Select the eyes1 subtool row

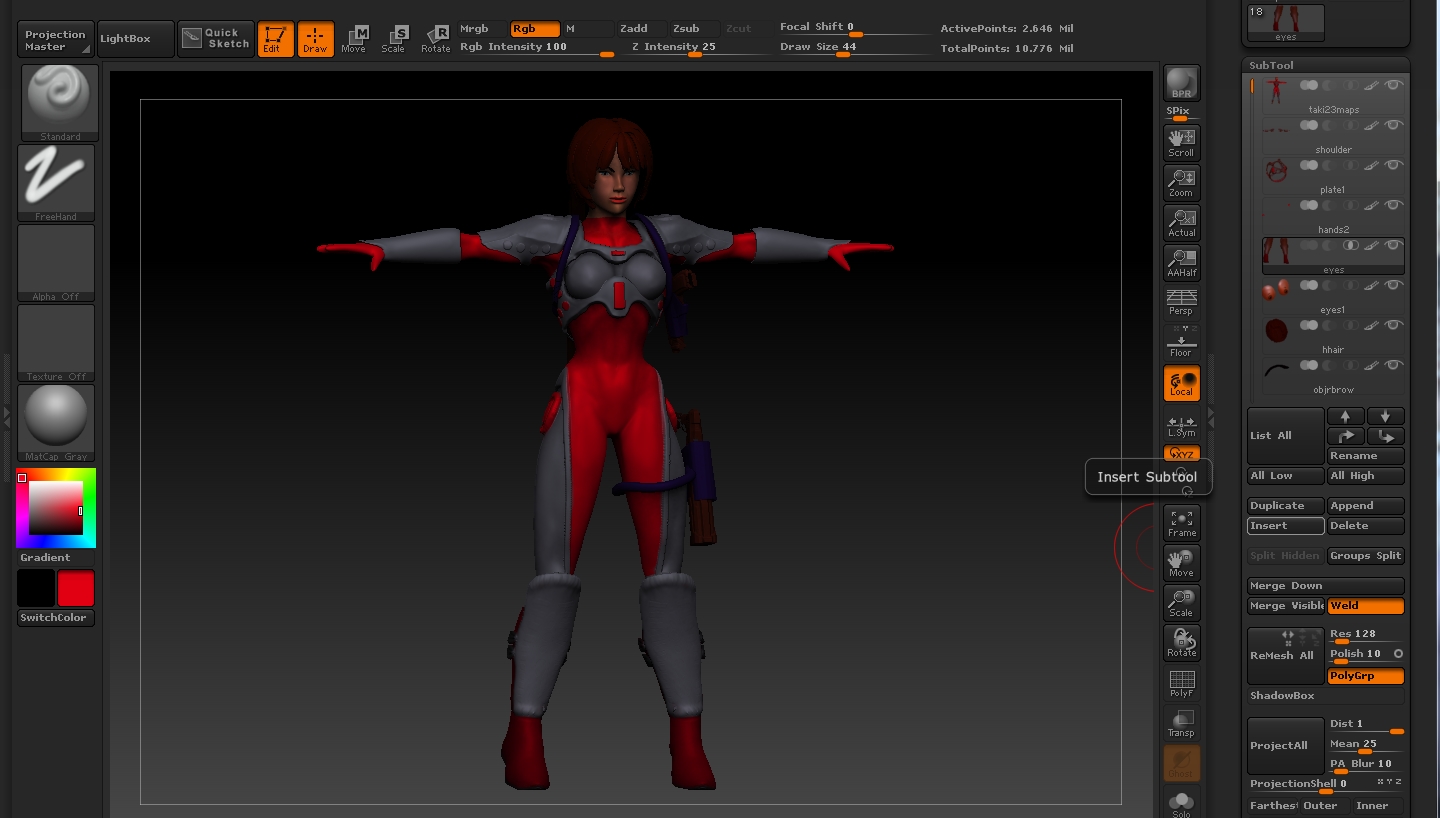pos(1333,297)
